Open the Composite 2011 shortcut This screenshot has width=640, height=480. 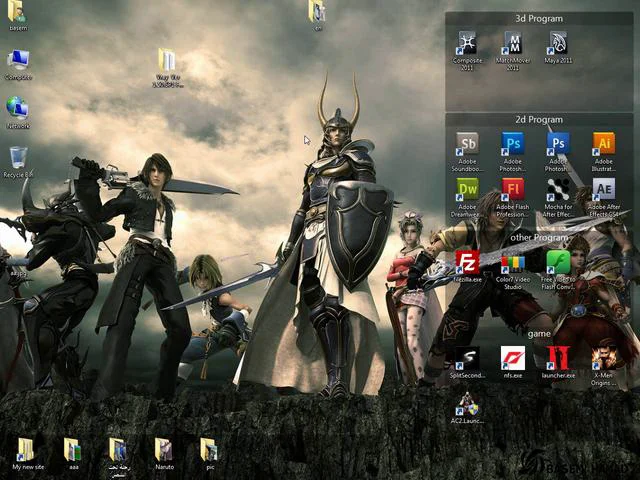click(467, 51)
